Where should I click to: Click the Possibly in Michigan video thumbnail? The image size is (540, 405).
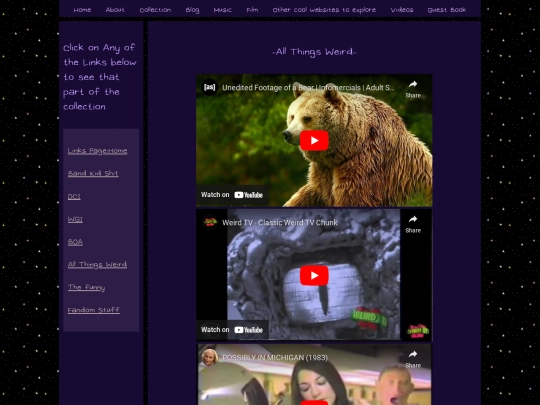pyautogui.click(x=314, y=375)
